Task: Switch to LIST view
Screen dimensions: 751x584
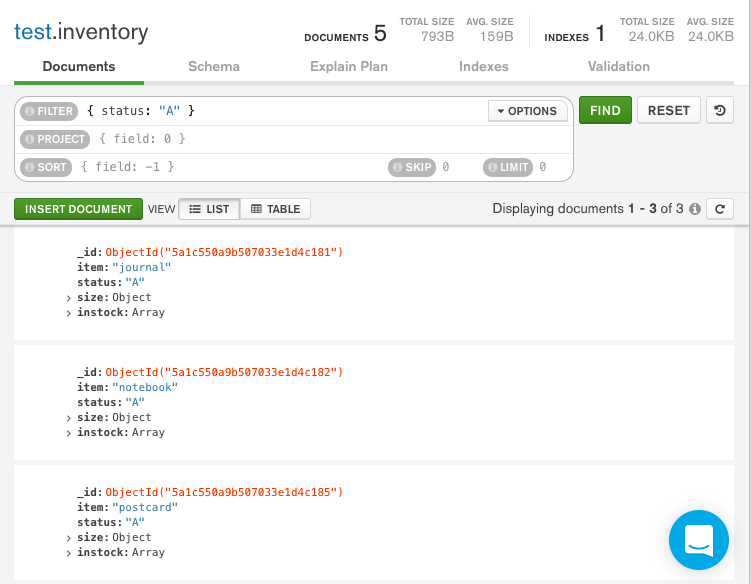Action: coord(209,209)
